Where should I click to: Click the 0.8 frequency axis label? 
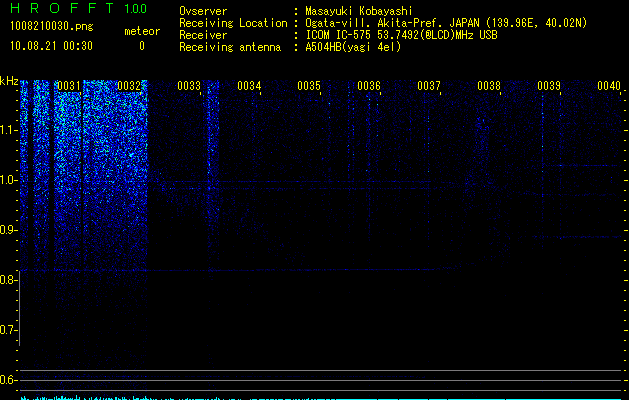click(9, 280)
